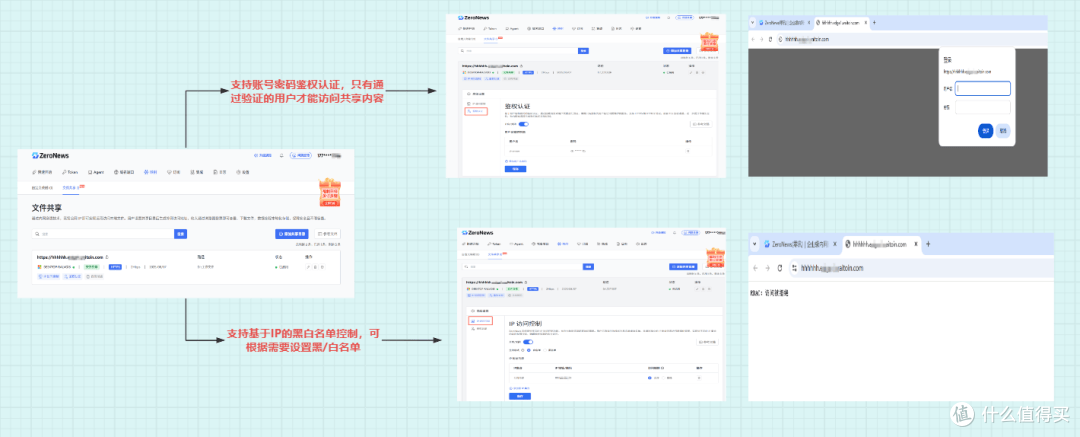Image resolution: width=1080 pixels, height=437 pixels.
Task: Open the reference document button in 鉴权认证 panel
Action: (x=700, y=124)
